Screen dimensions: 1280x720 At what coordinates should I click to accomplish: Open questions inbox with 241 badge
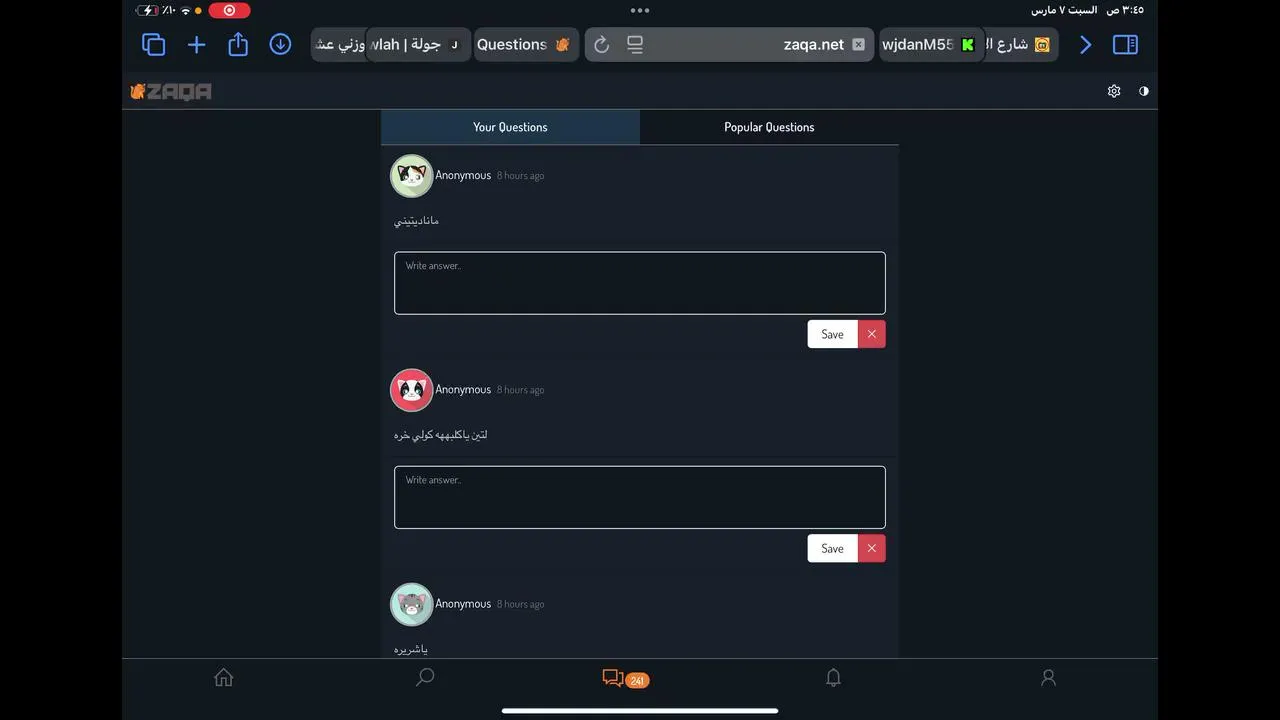pyautogui.click(x=626, y=679)
